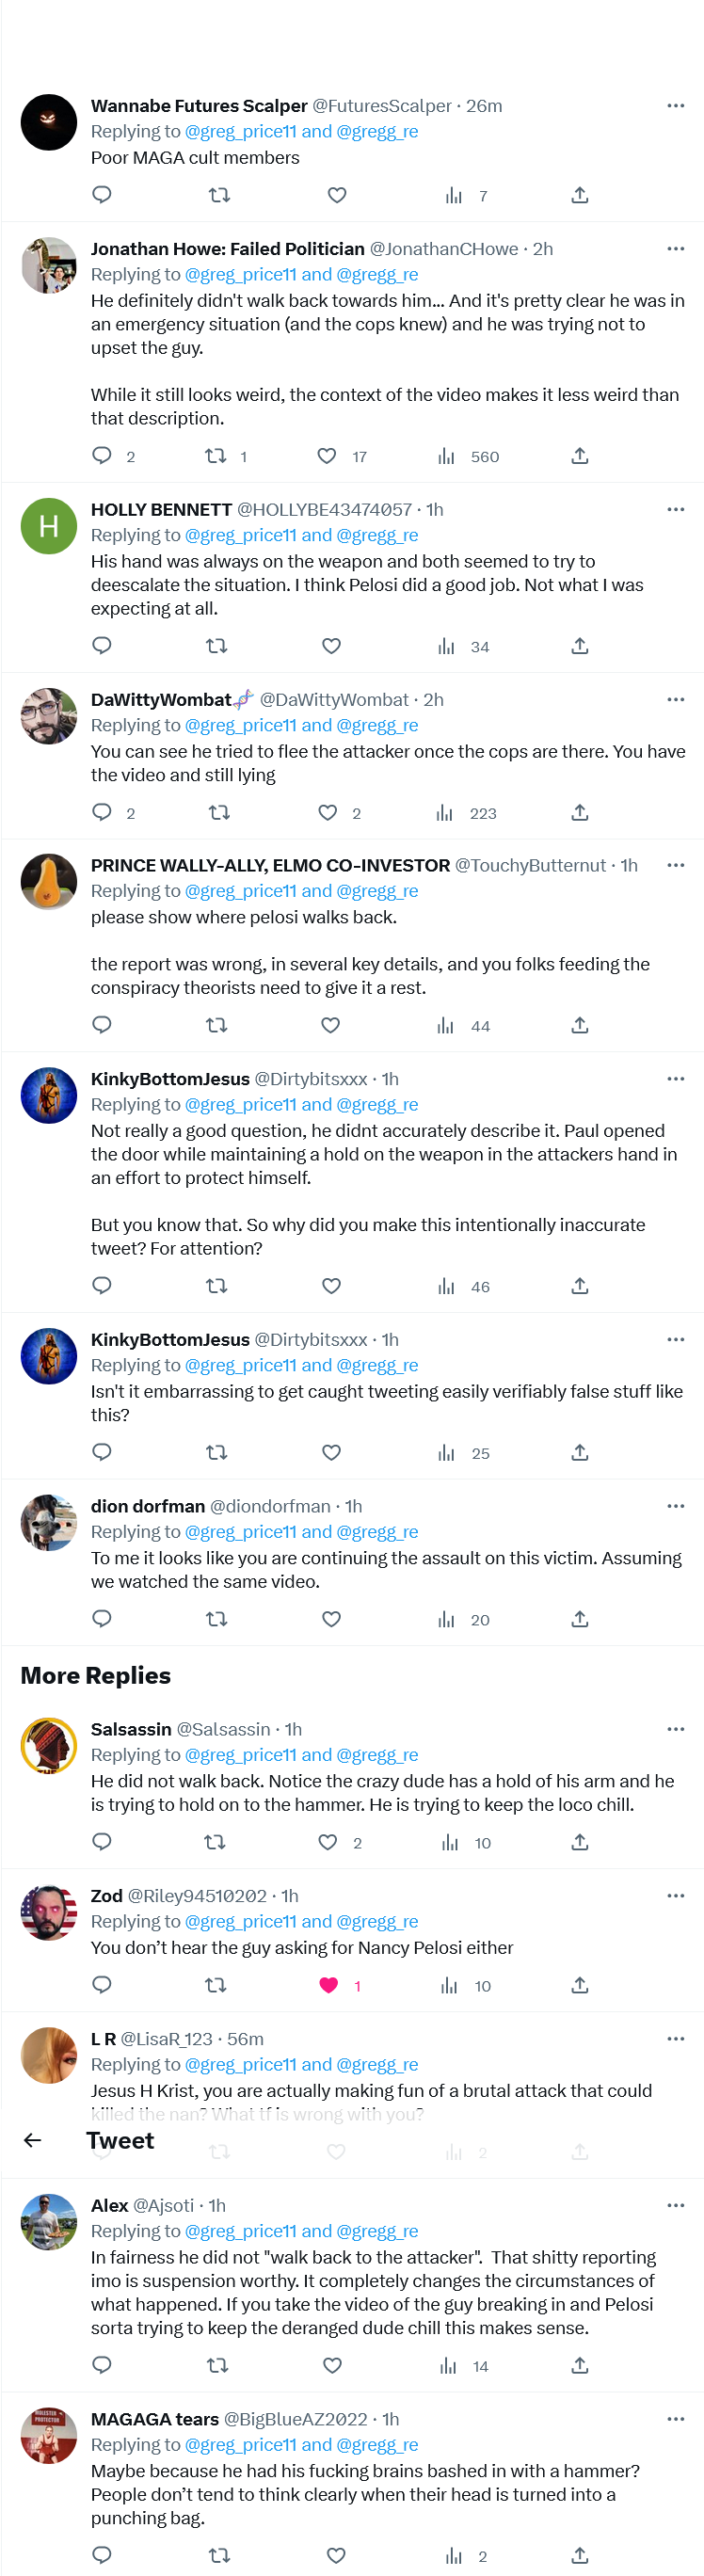Open more options for HOLLY BENNETT's tweet
Image resolution: width=704 pixels, height=2576 pixels.
[x=676, y=509]
